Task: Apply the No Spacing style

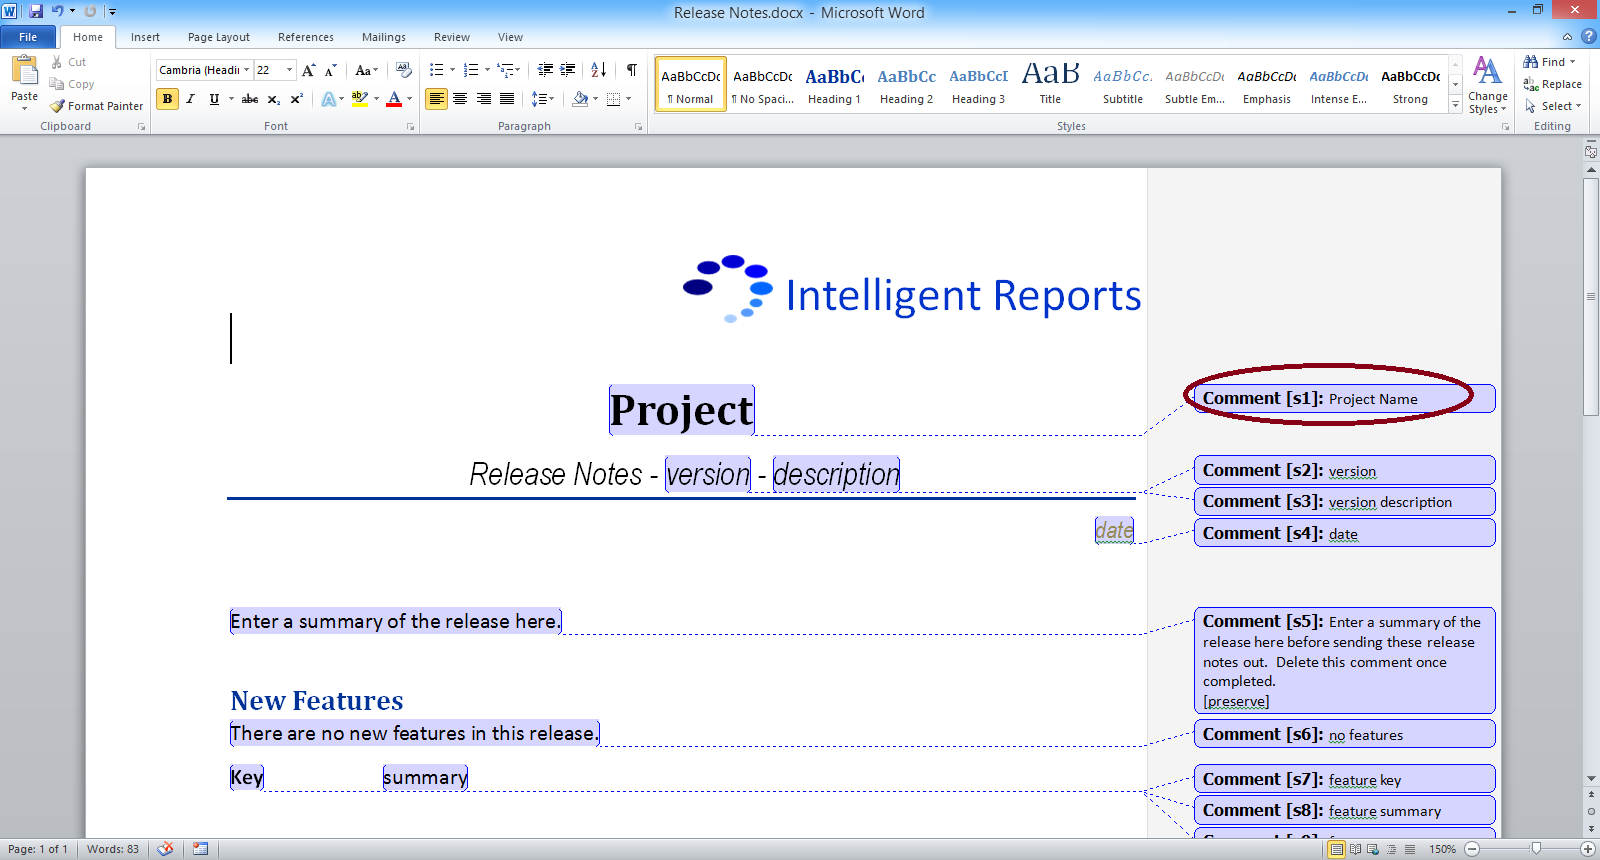Action: pos(762,85)
